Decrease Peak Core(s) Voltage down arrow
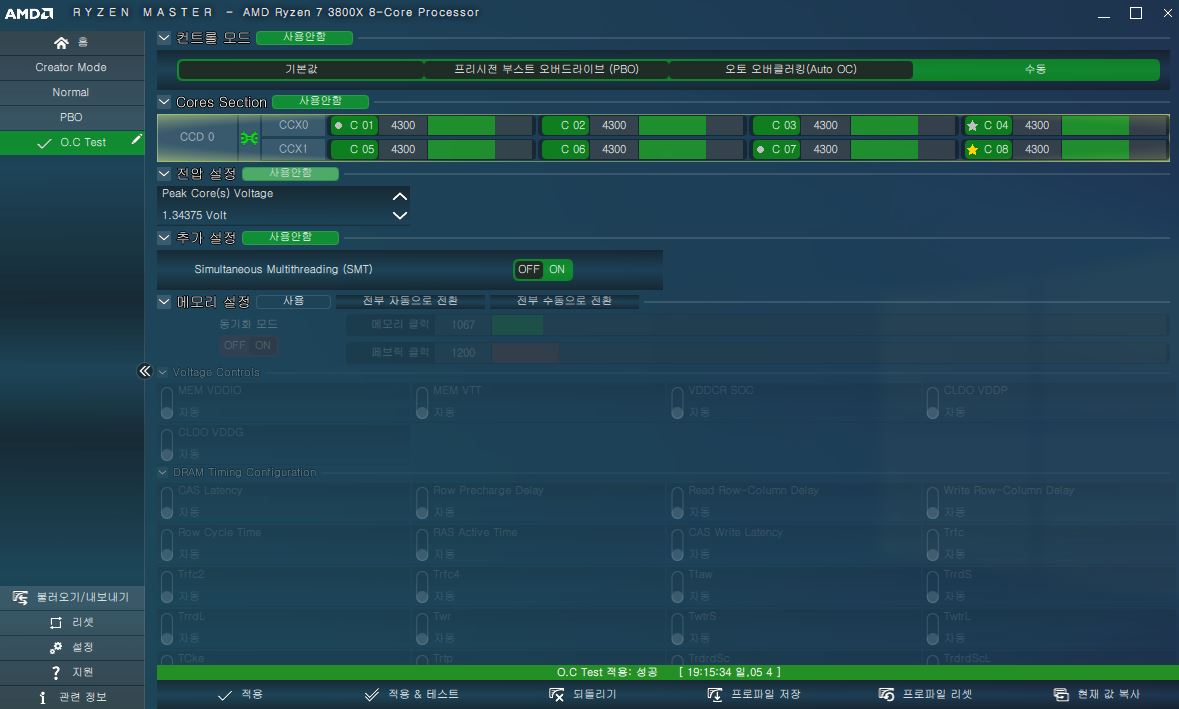This screenshot has height=709, width=1179. click(x=400, y=215)
